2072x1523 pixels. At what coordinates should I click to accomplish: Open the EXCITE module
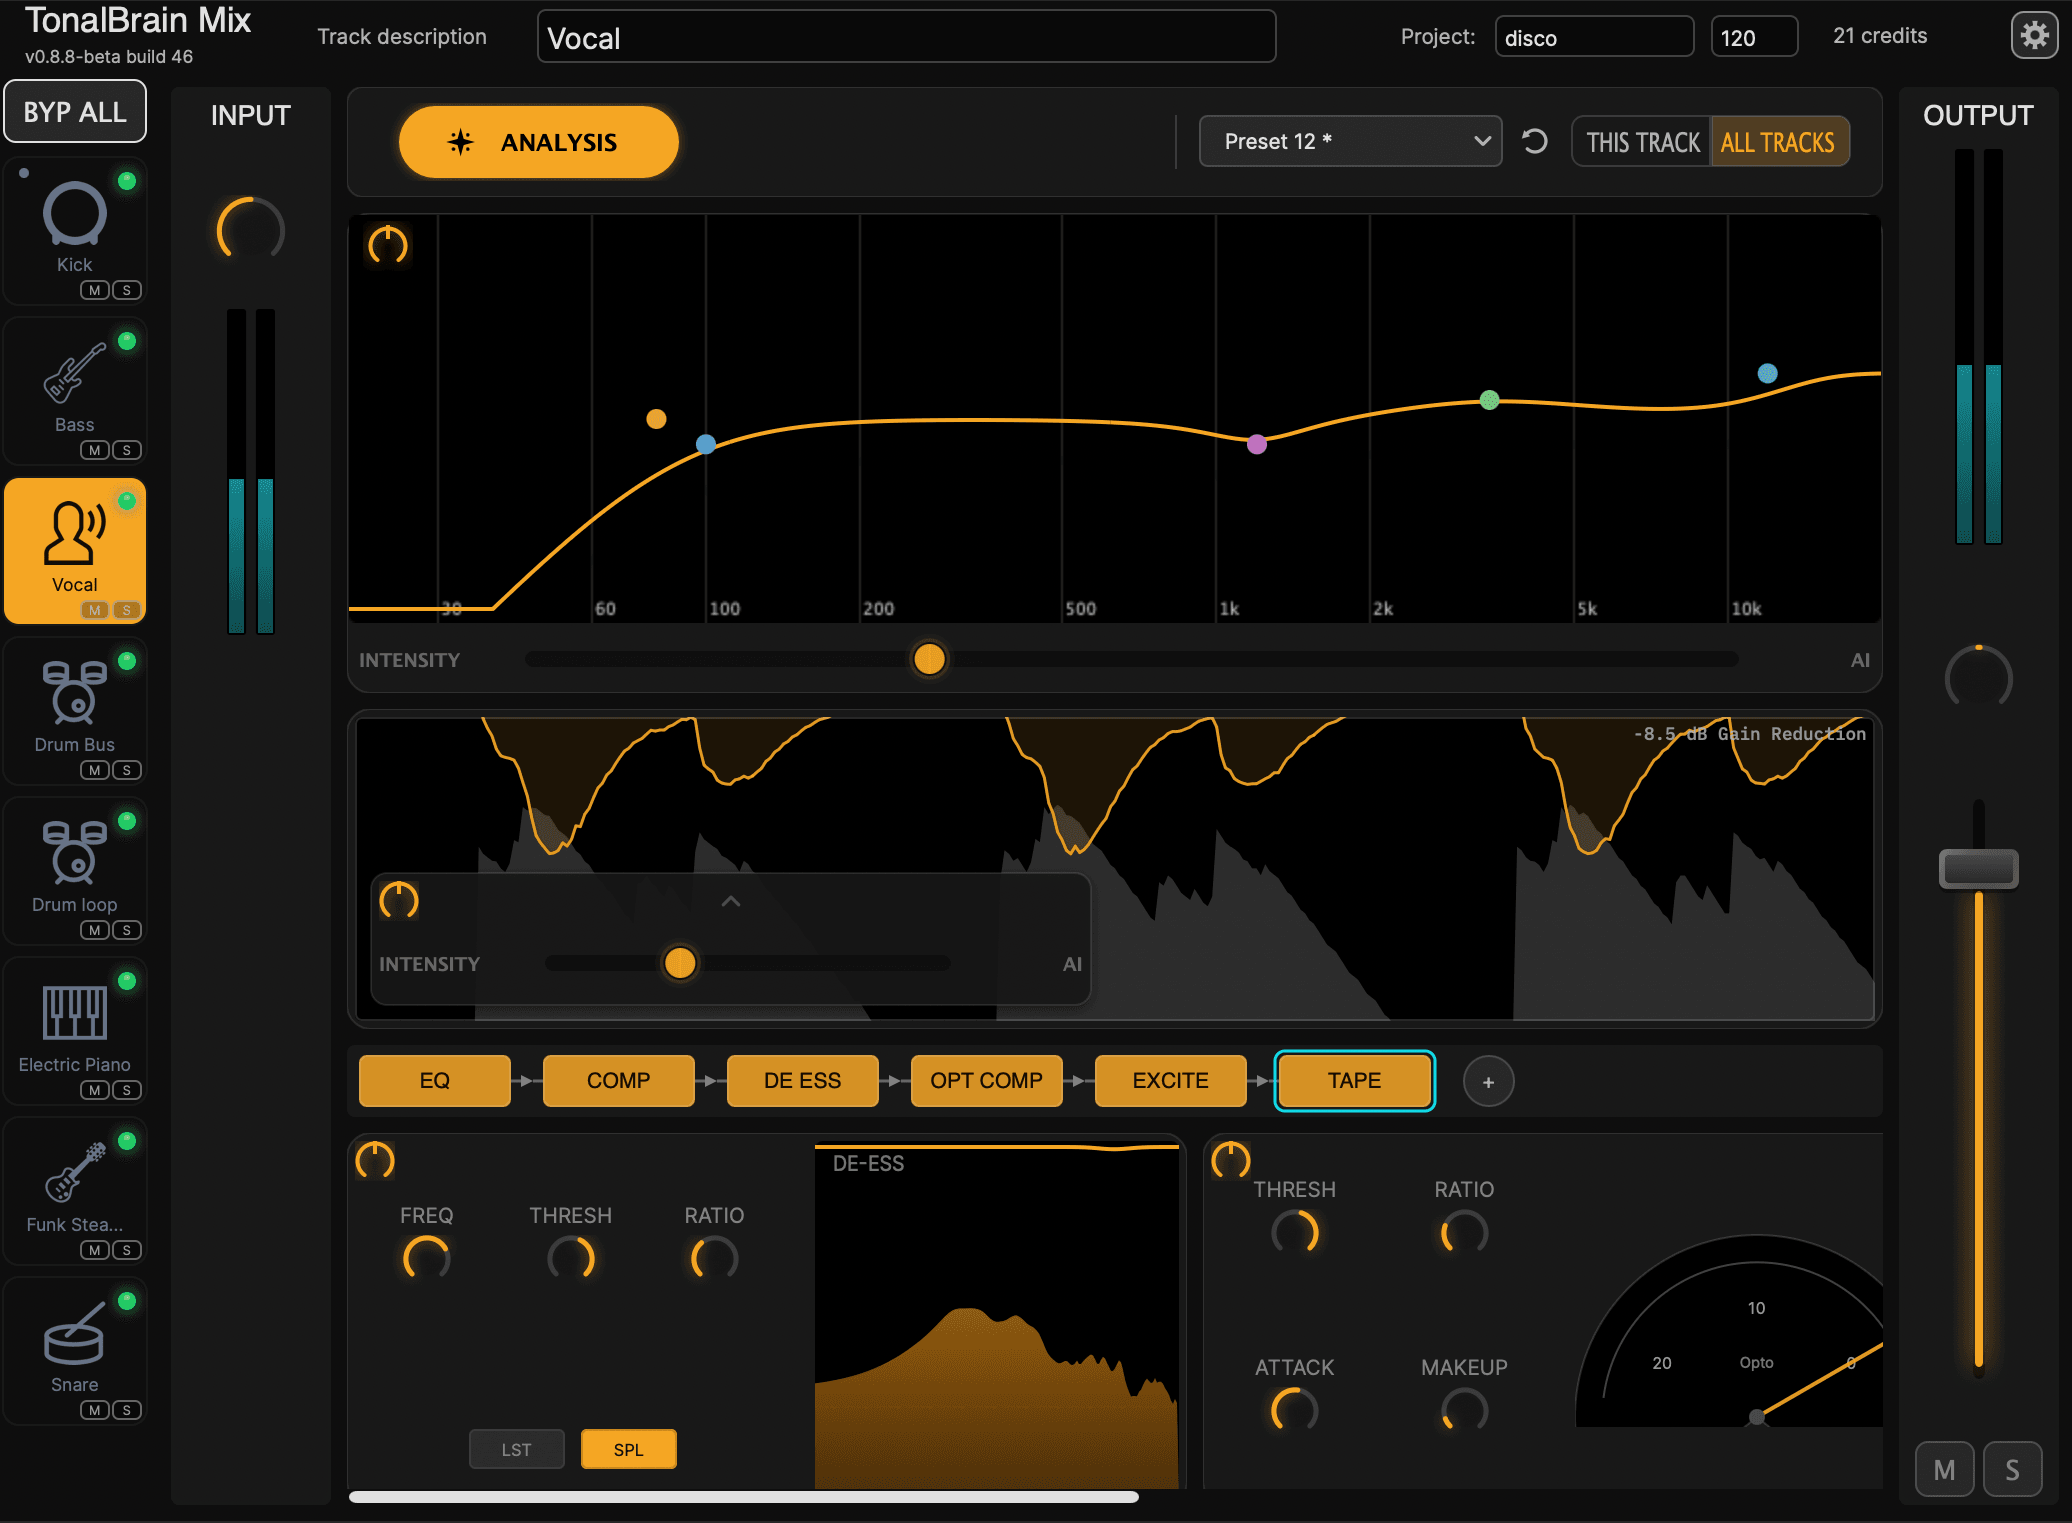(x=1171, y=1081)
